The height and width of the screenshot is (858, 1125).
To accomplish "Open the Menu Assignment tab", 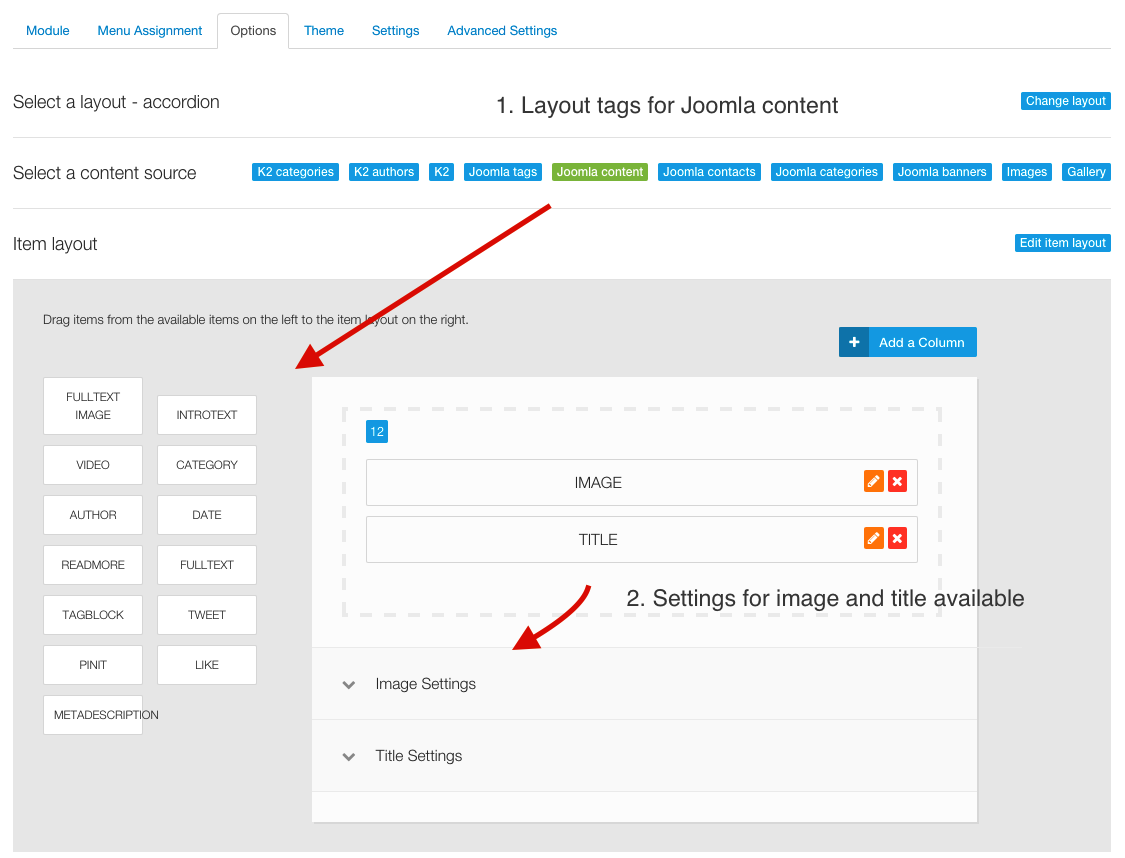I will [149, 31].
